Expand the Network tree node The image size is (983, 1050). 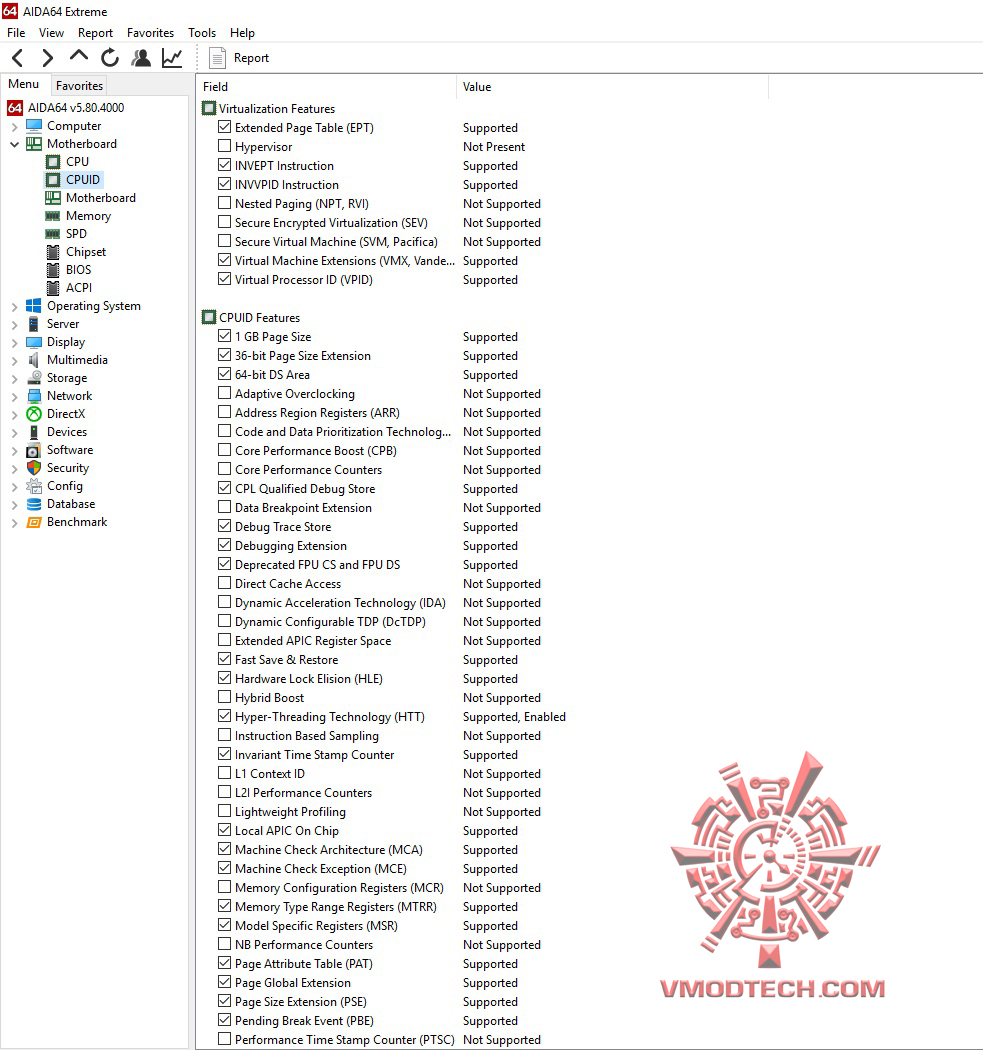point(14,396)
